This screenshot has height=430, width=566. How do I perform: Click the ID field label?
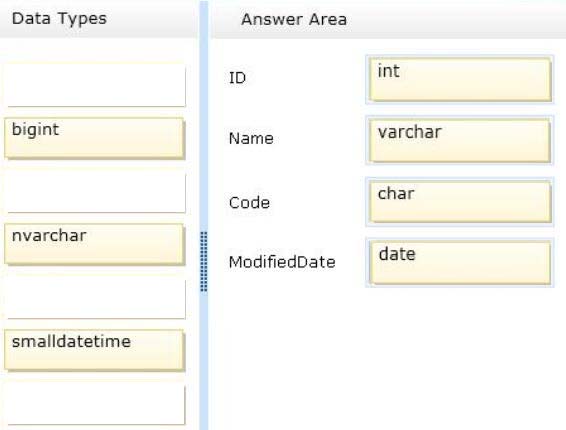(237, 78)
